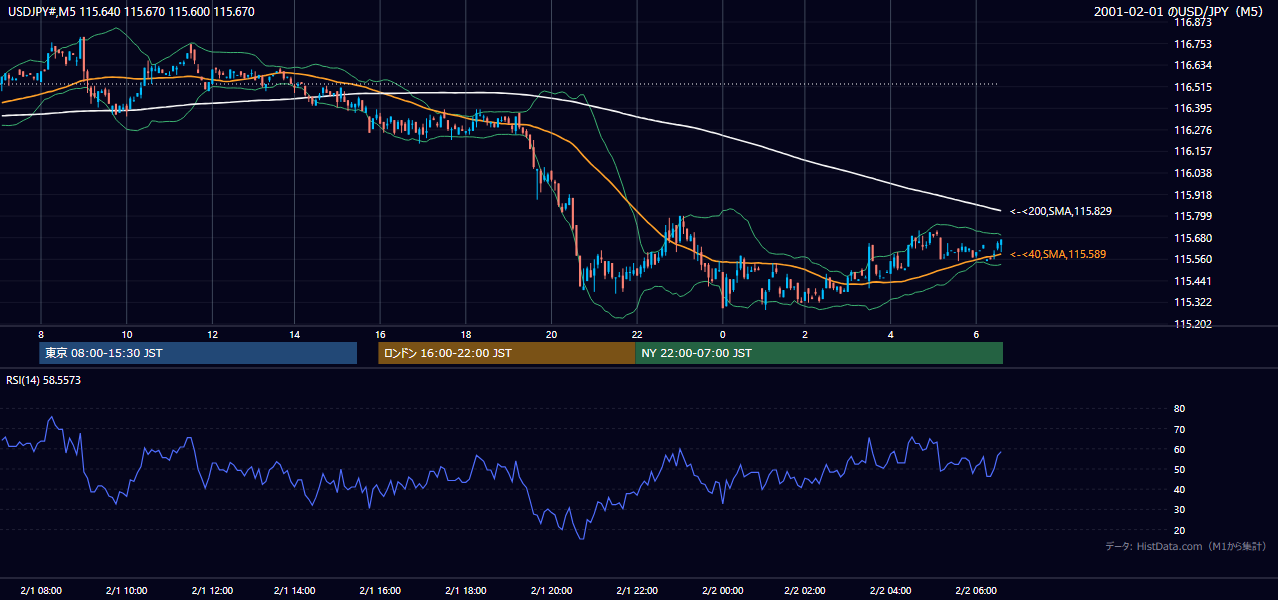
Task: Click the chart title 2001-02-01 USD/JPY (M5)
Action: (x=1180, y=12)
